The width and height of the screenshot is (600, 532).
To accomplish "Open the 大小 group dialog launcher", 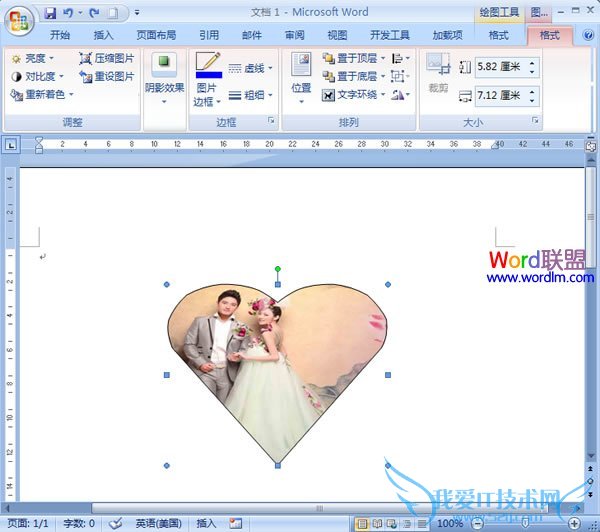I will [x=535, y=121].
